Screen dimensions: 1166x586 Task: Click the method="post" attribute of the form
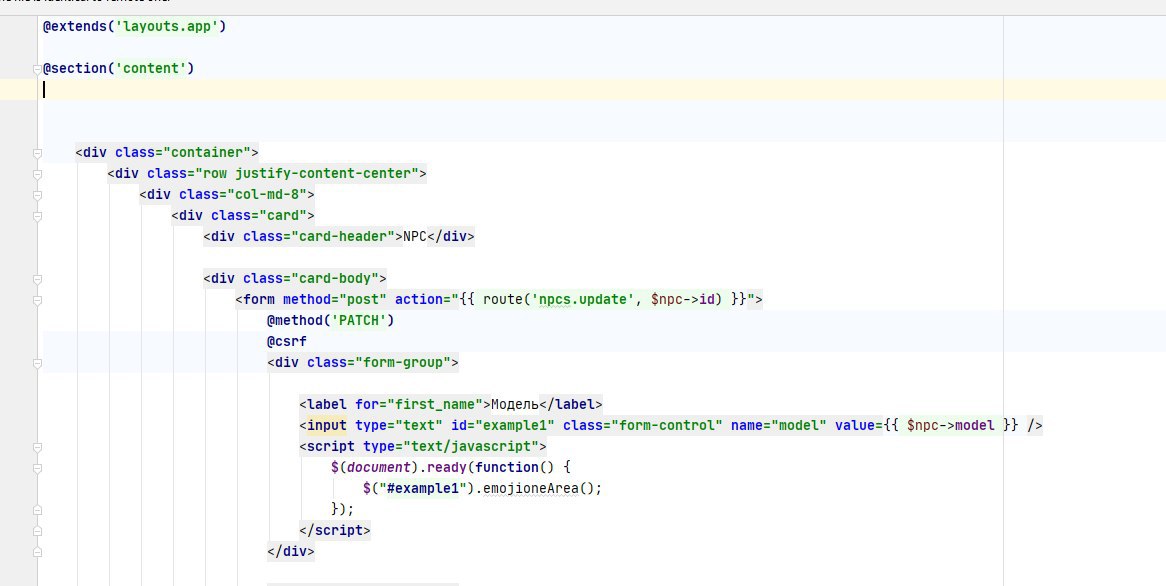coord(335,299)
